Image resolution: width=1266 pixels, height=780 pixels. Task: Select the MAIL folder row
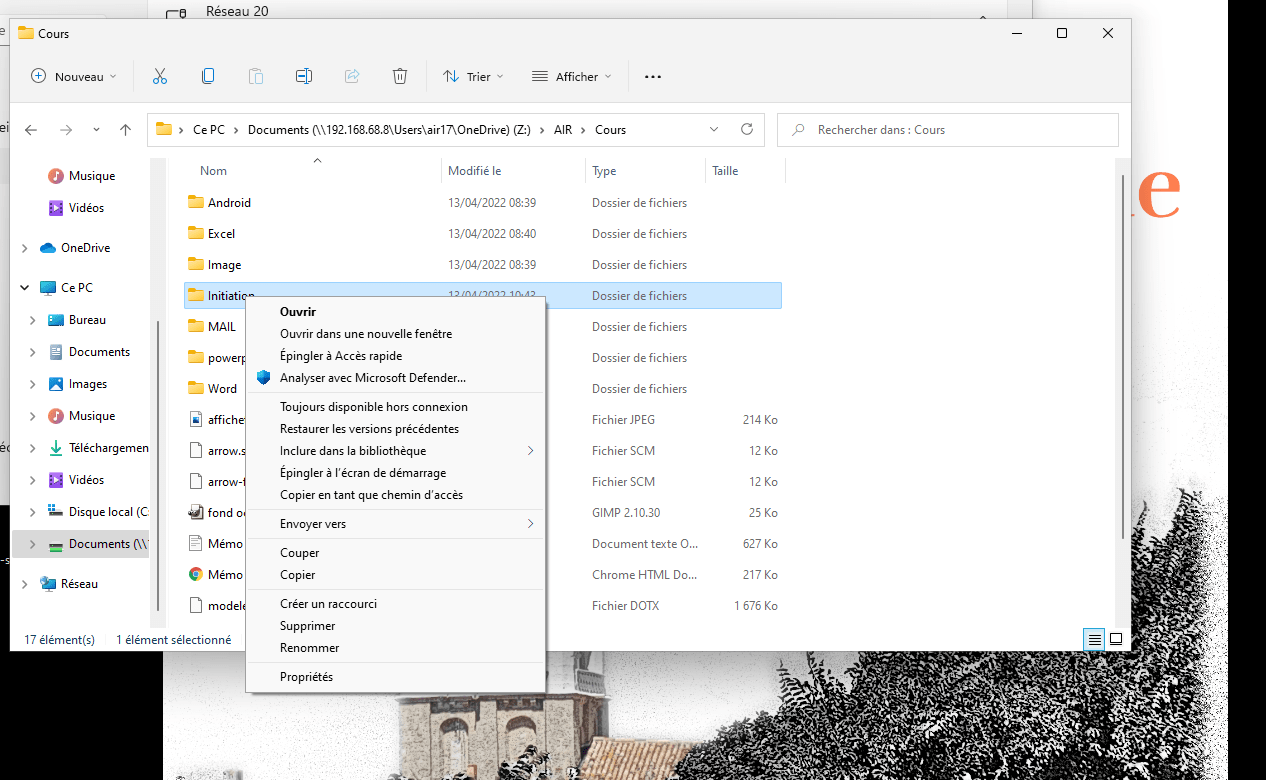pyautogui.click(x=484, y=327)
